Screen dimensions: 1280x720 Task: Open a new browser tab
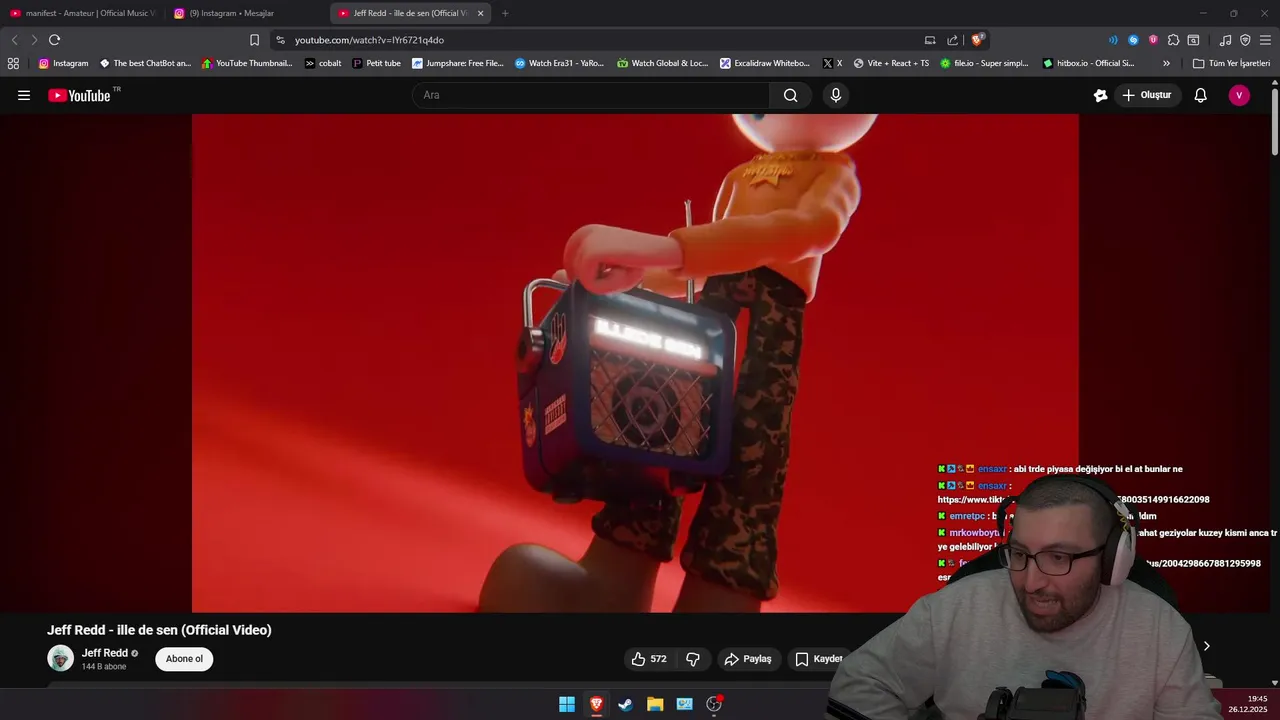505,13
